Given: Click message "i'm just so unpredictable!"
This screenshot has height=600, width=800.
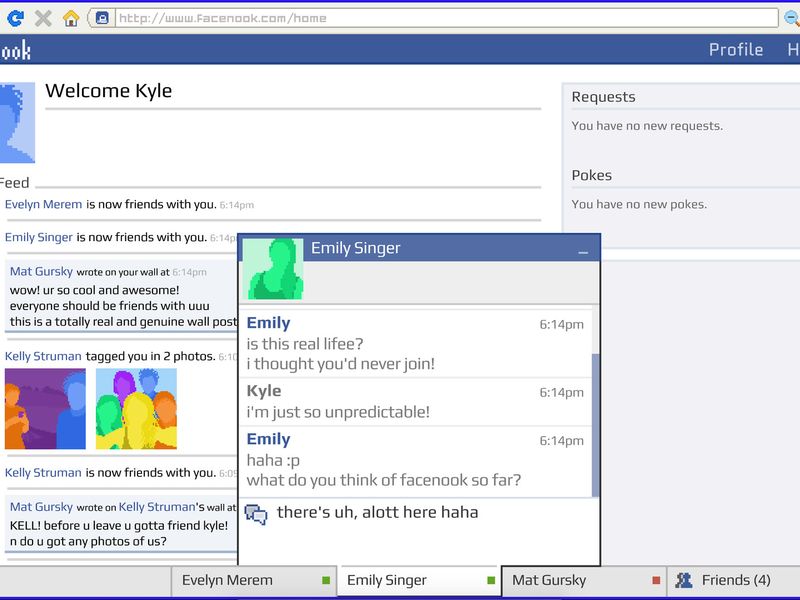Looking at the screenshot, I should pyautogui.click(x=338, y=412).
